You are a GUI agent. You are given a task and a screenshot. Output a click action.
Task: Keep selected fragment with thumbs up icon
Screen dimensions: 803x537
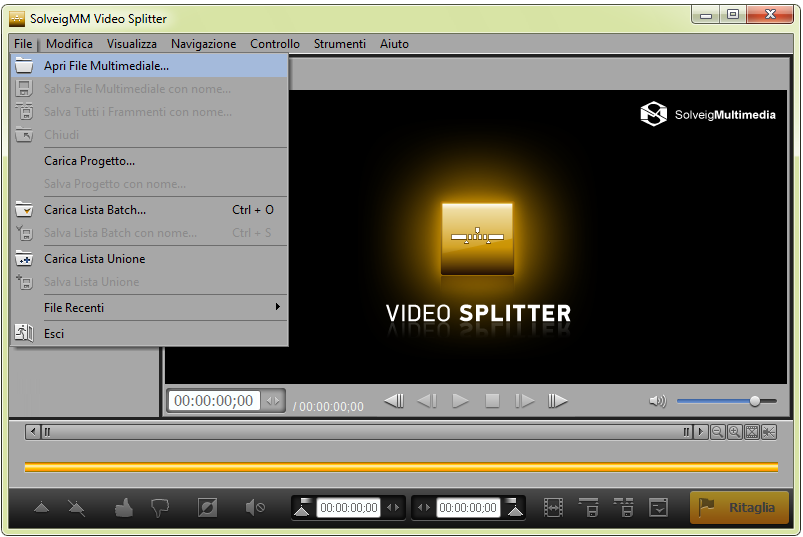point(124,508)
